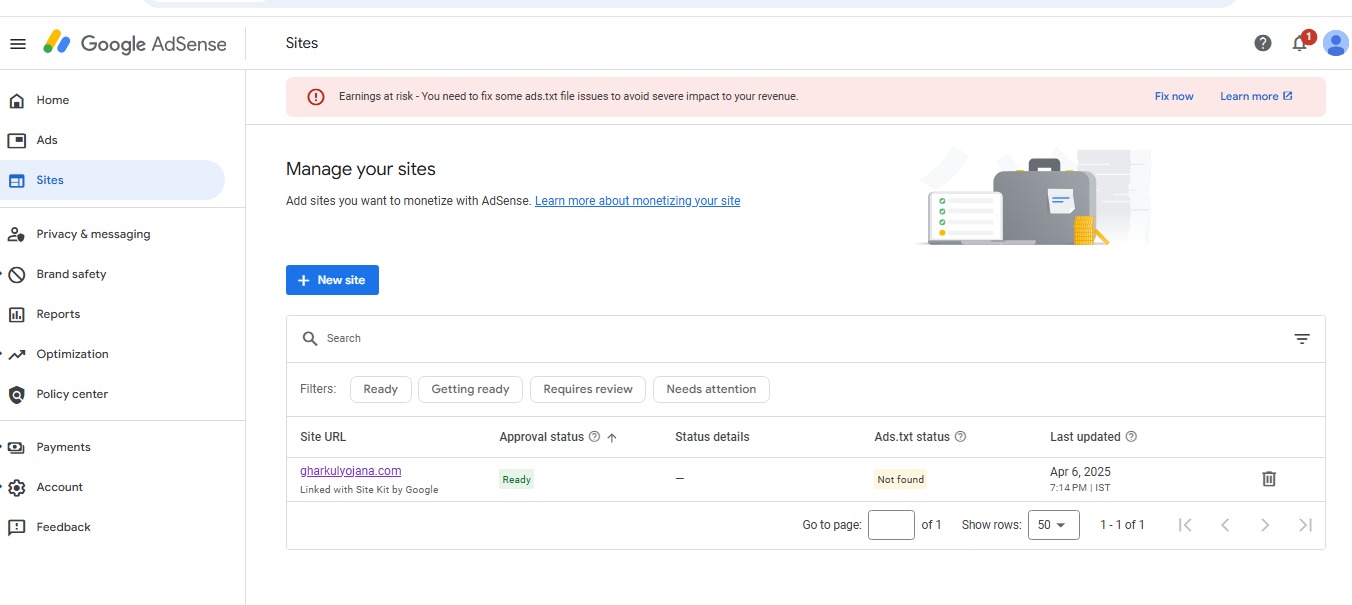Click the Ads icon in sidebar

[x=16, y=140]
